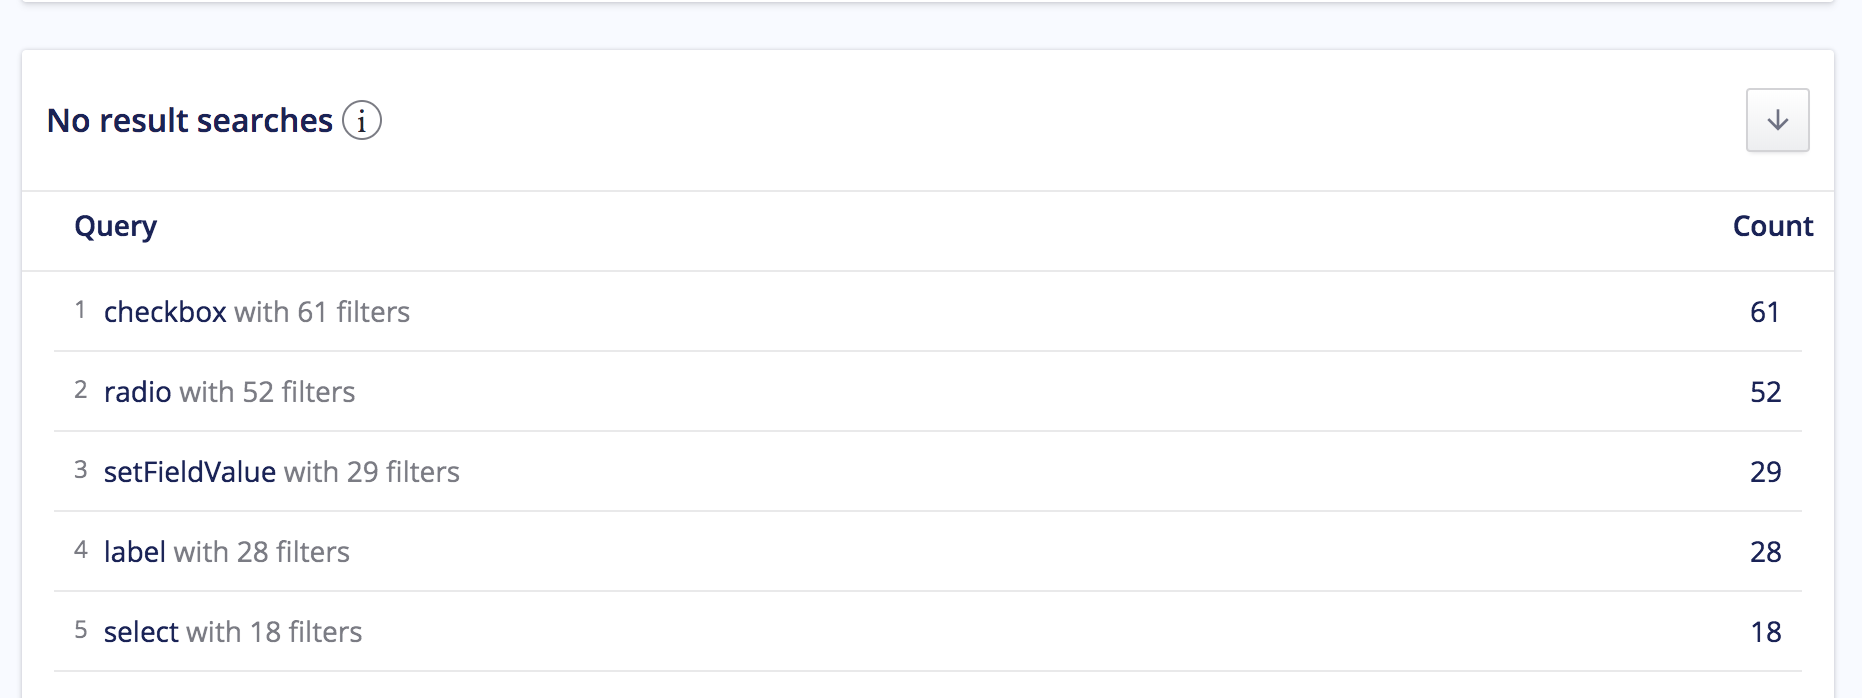Screen dimensions: 1862x698
Task: Sort by the Count column header
Action: coord(1773,227)
